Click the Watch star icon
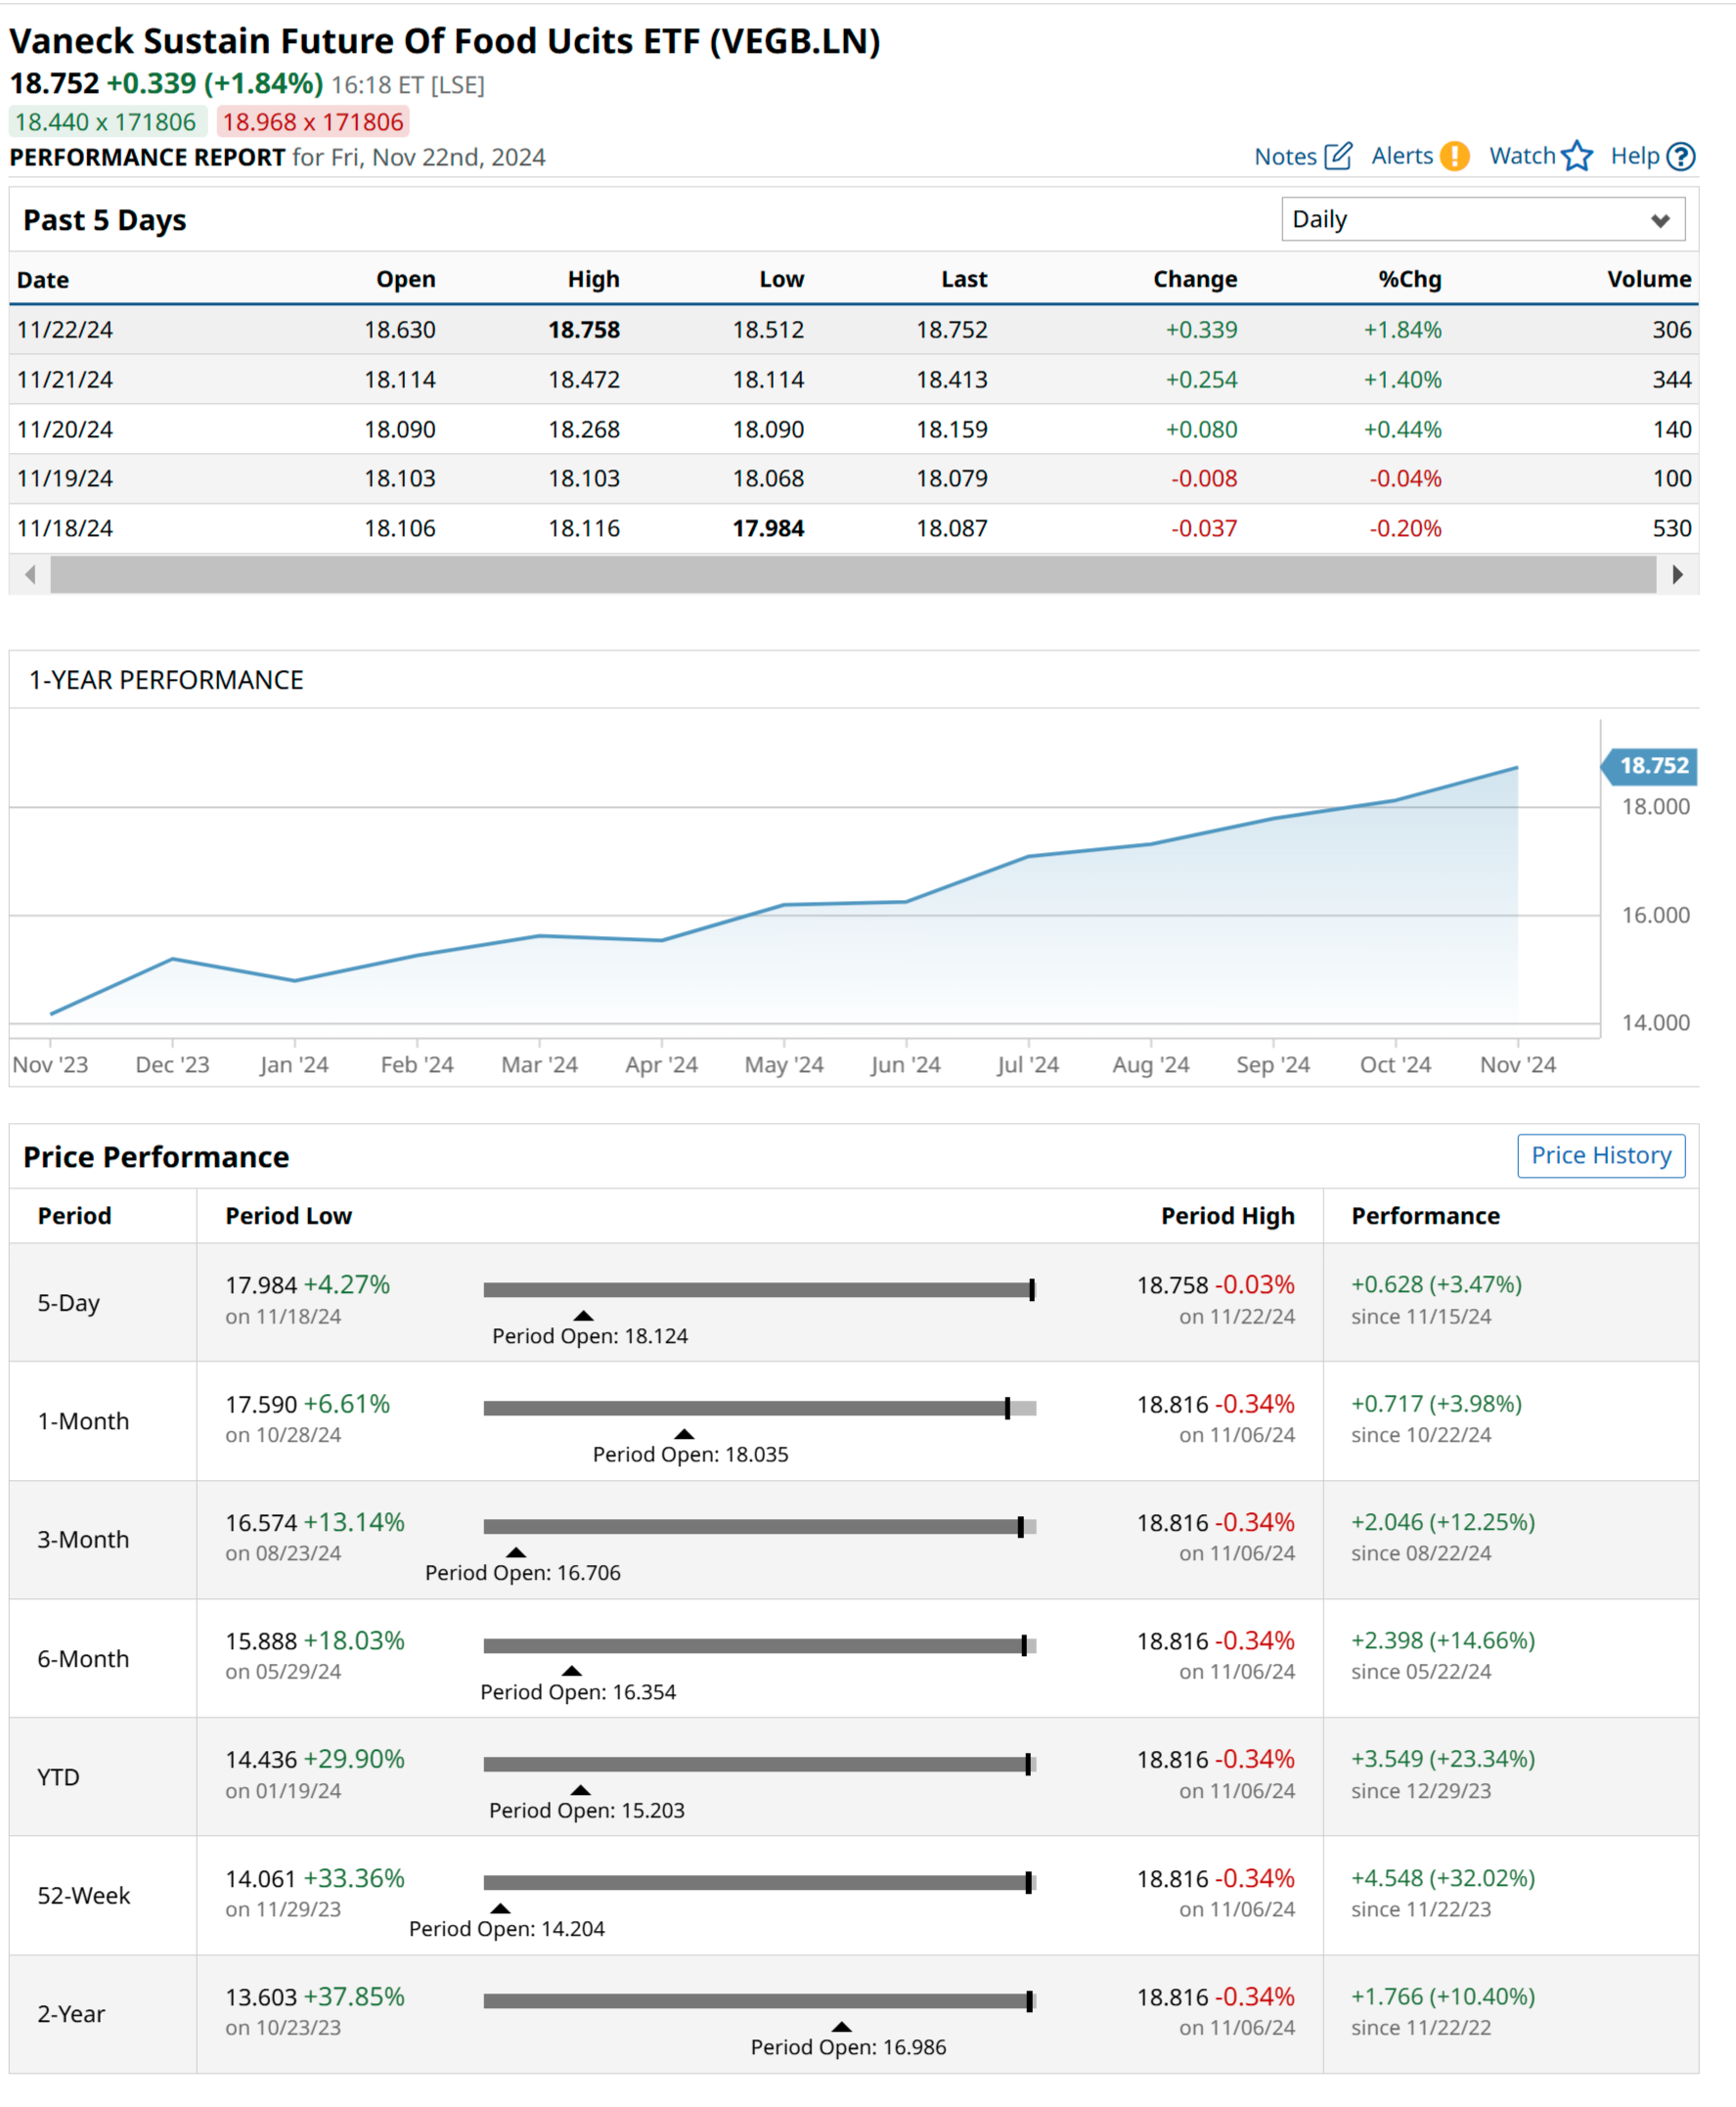 [x=1577, y=156]
